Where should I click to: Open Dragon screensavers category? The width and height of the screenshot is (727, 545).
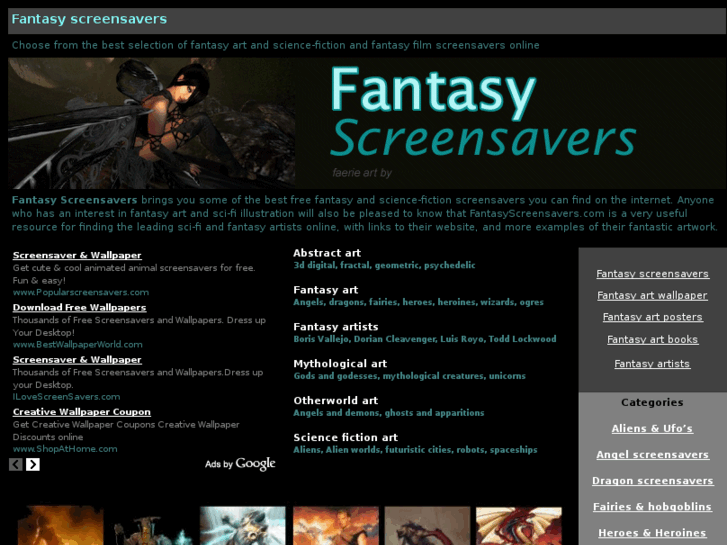(652, 481)
